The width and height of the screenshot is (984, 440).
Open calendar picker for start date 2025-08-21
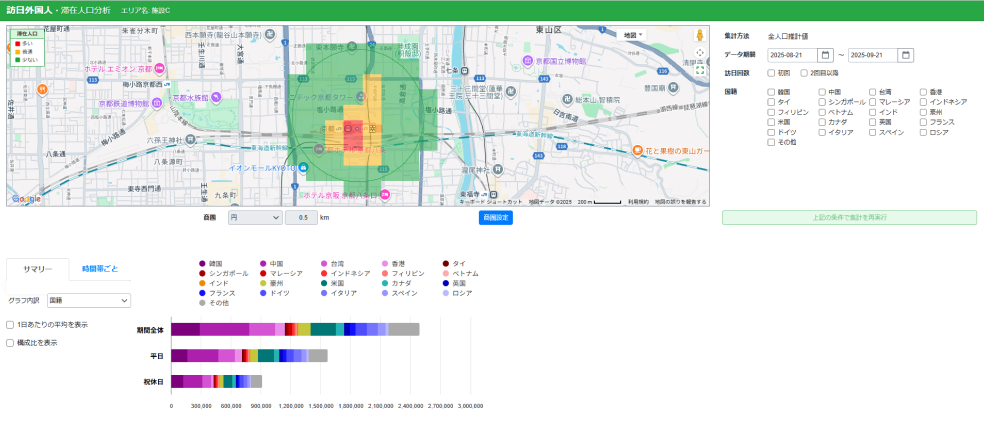825,55
